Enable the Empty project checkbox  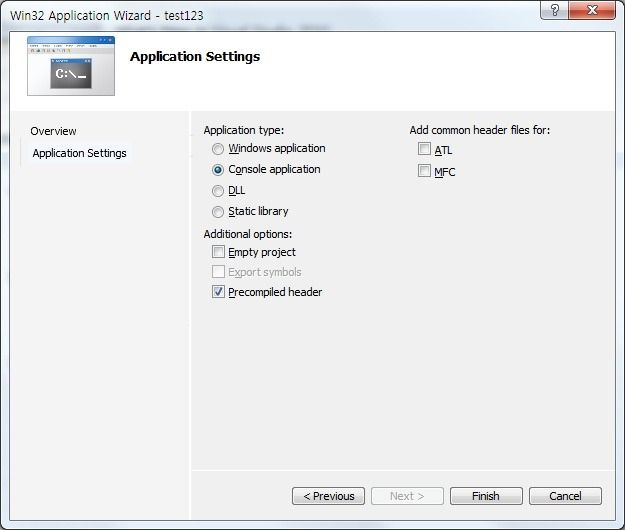pyautogui.click(x=218, y=252)
